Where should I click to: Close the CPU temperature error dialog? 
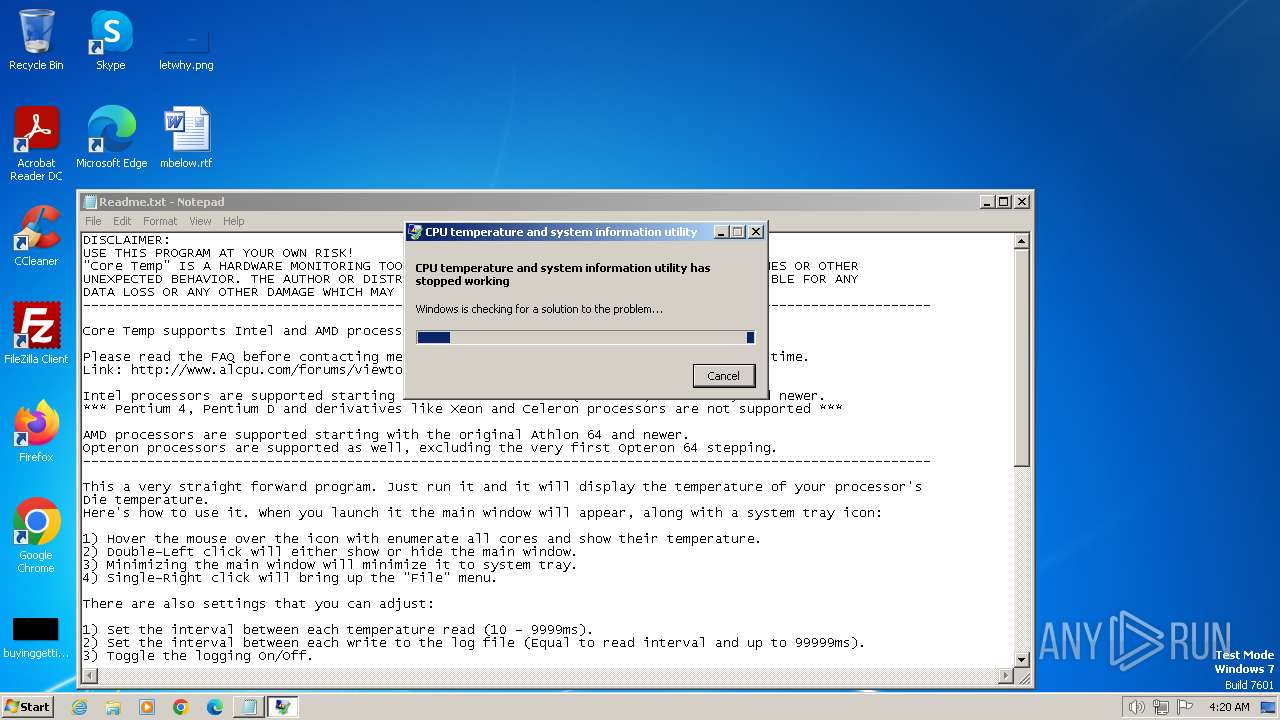755,232
